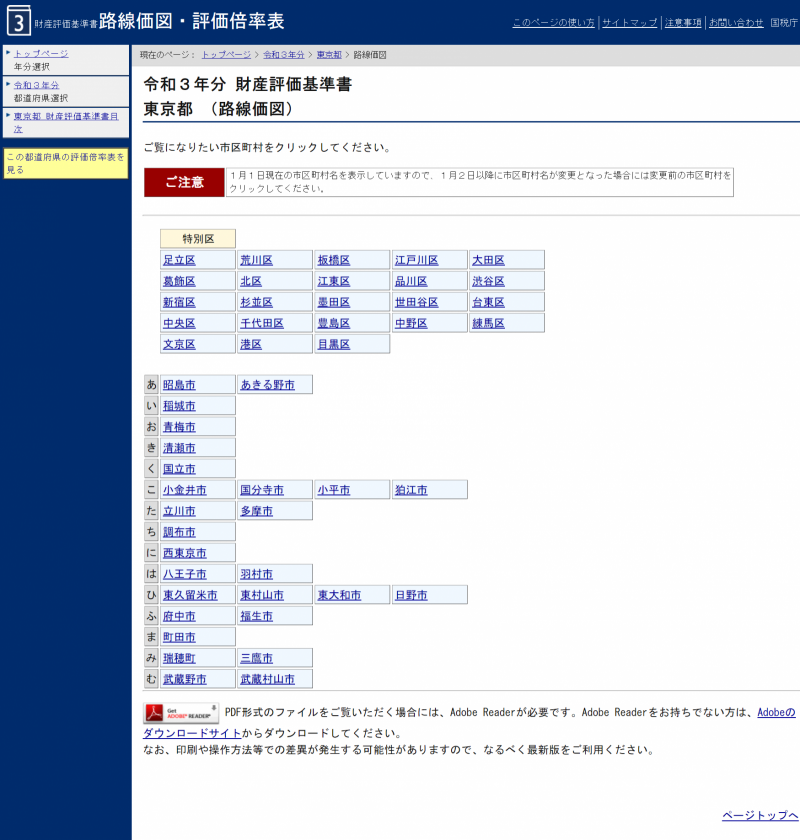Choose 渋谷区 in the ward table
Screen dimensions: 800x840
[488, 281]
